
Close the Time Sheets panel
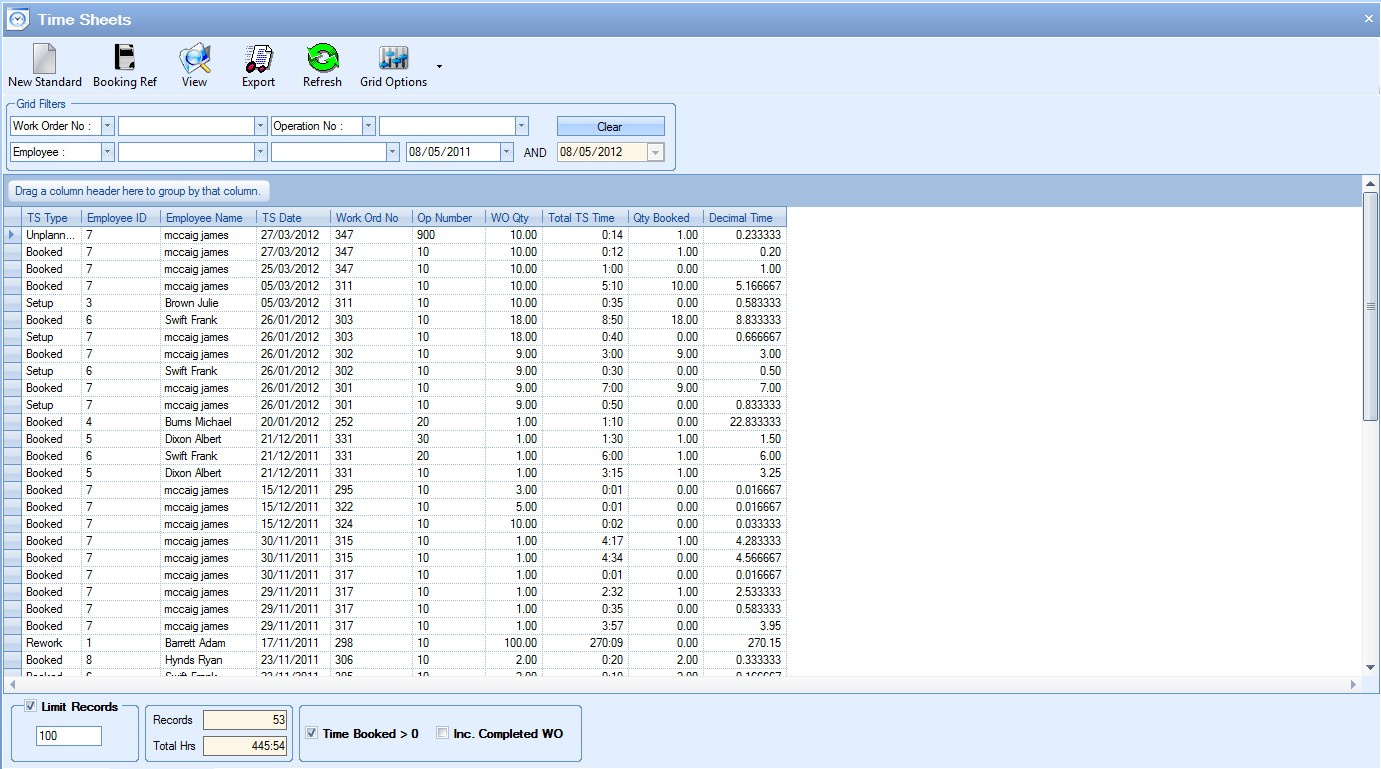[1368, 19]
